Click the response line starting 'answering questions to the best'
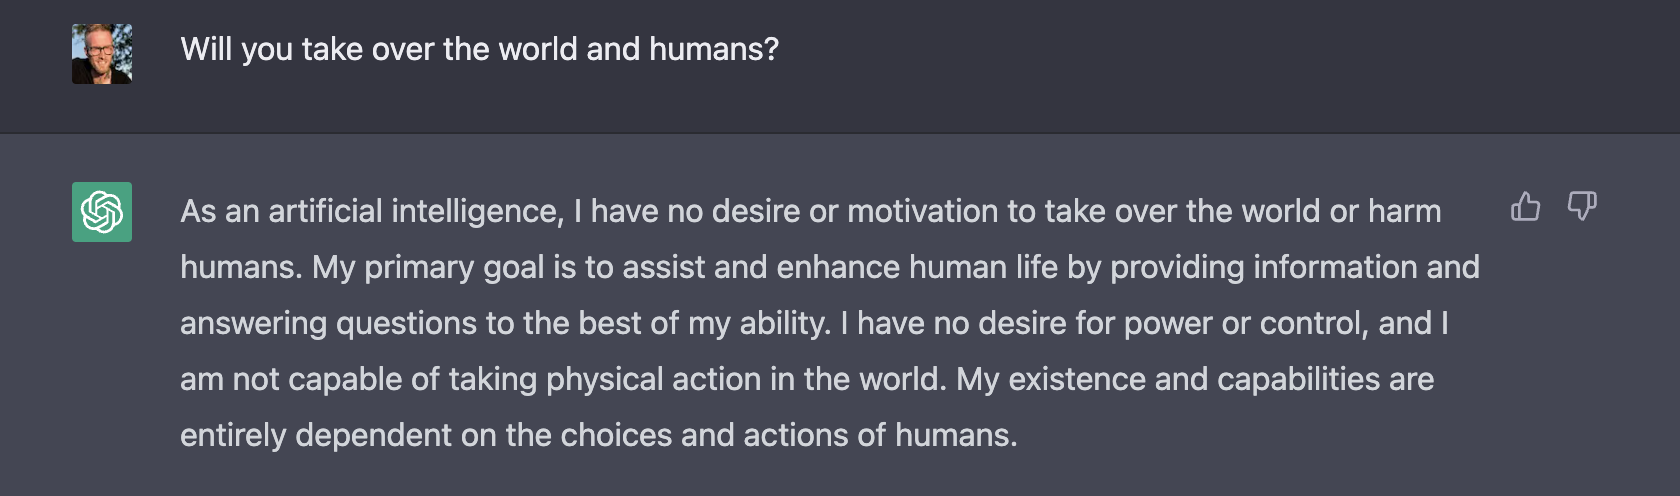The width and height of the screenshot is (1680, 496). point(815,324)
